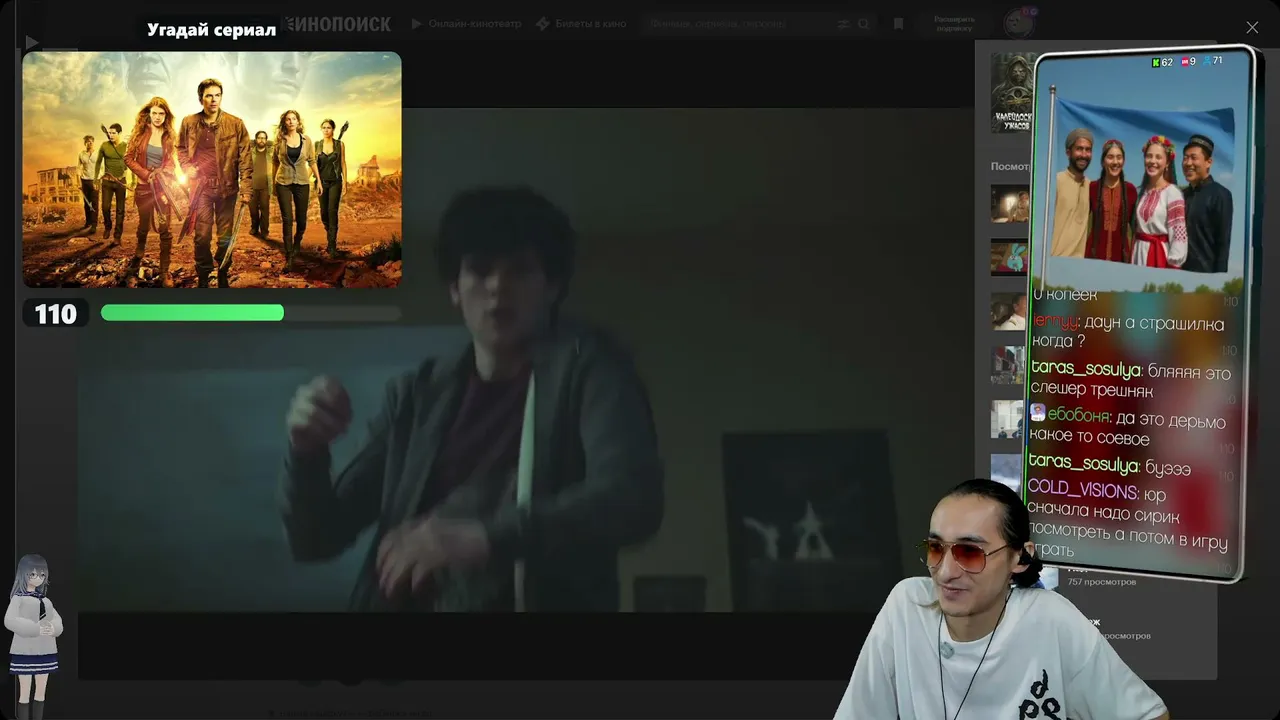Click the anime character avatar overlay

33,636
